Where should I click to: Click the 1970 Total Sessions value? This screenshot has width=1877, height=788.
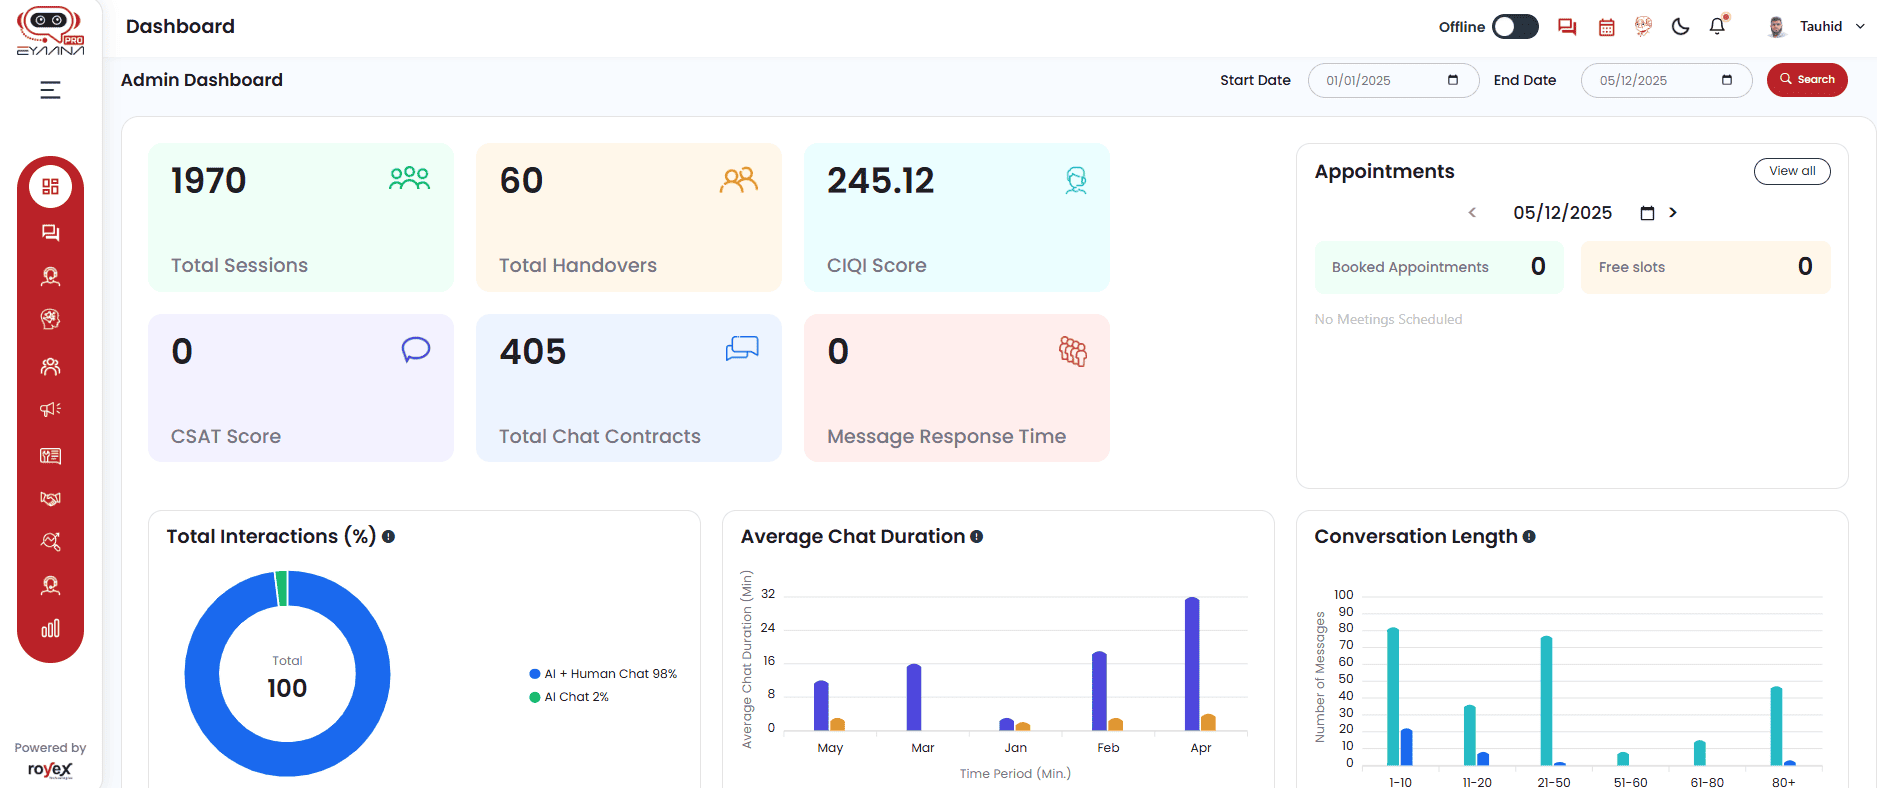pyautogui.click(x=208, y=181)
